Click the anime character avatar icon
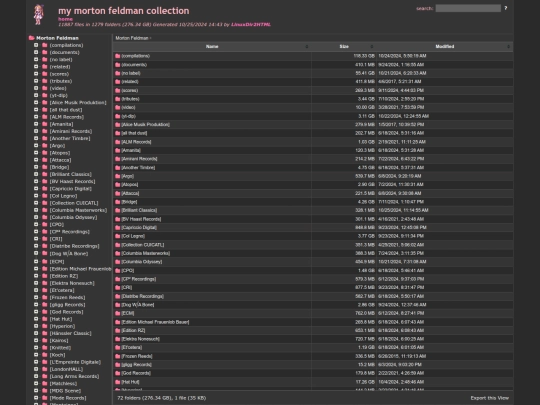The width and height of the screenshot is (540, 405). 39,14
